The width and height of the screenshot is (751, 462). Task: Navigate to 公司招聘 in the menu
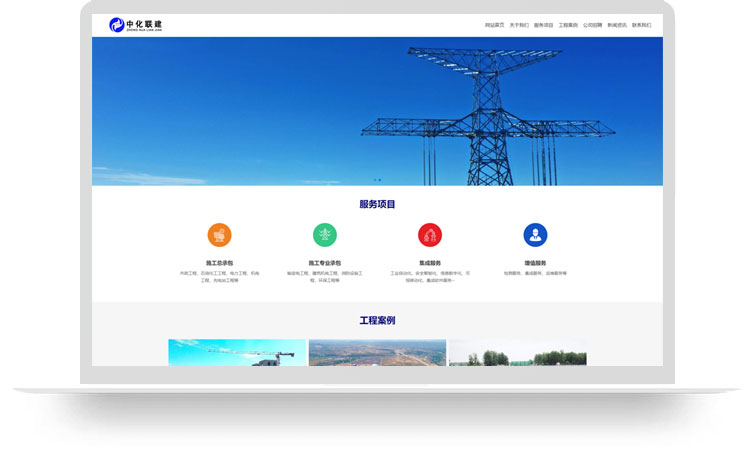coord(593,25)
